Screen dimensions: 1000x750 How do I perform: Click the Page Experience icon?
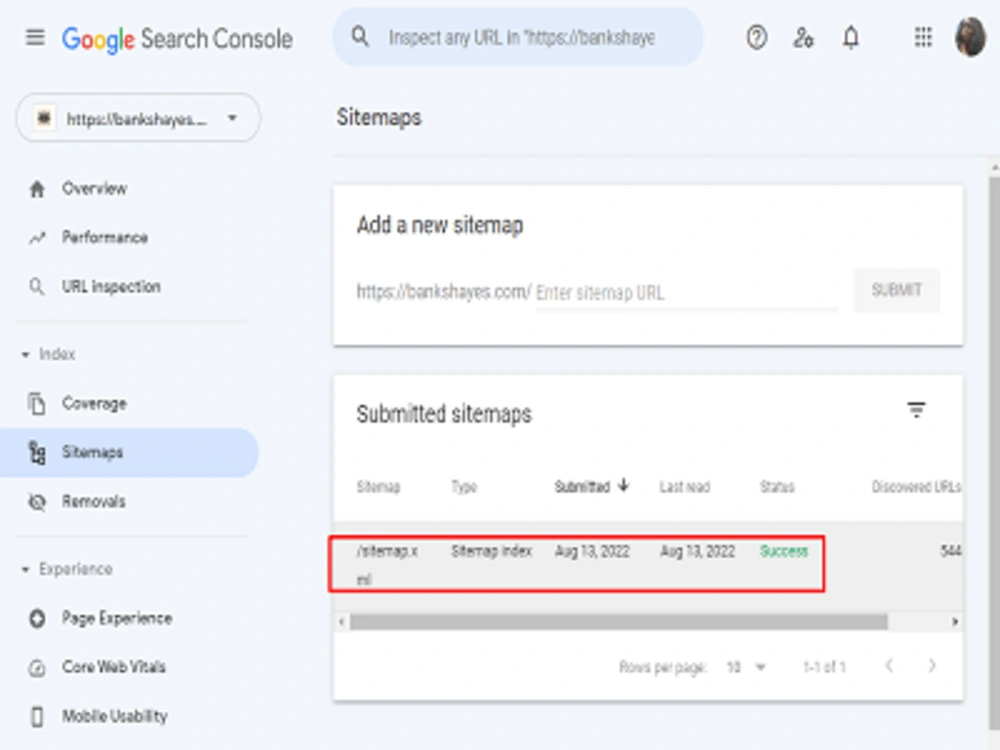point(37,618)
